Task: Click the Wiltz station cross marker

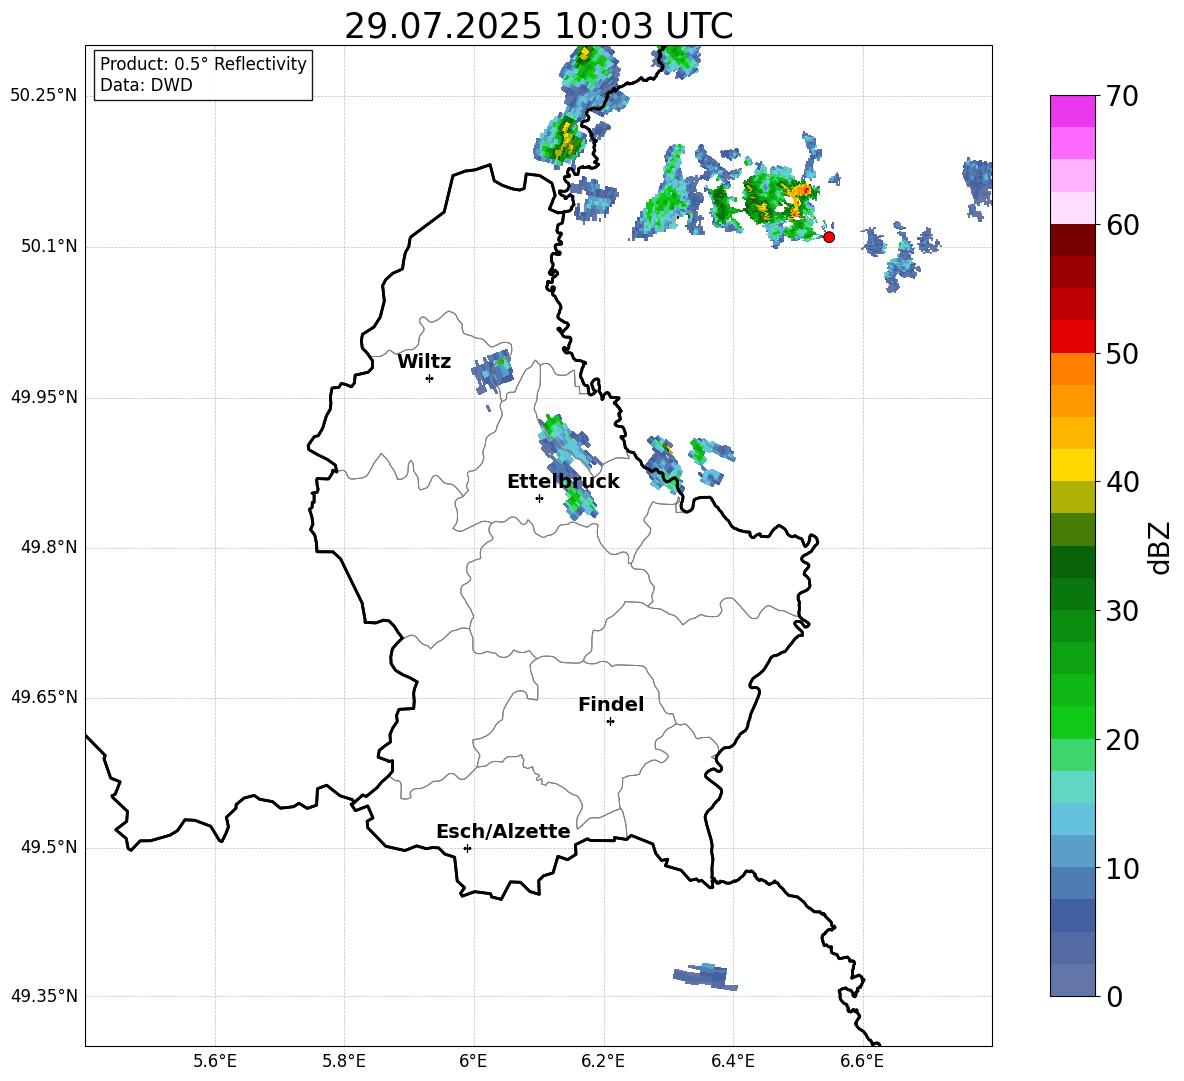Action: [x=430, y=378]
